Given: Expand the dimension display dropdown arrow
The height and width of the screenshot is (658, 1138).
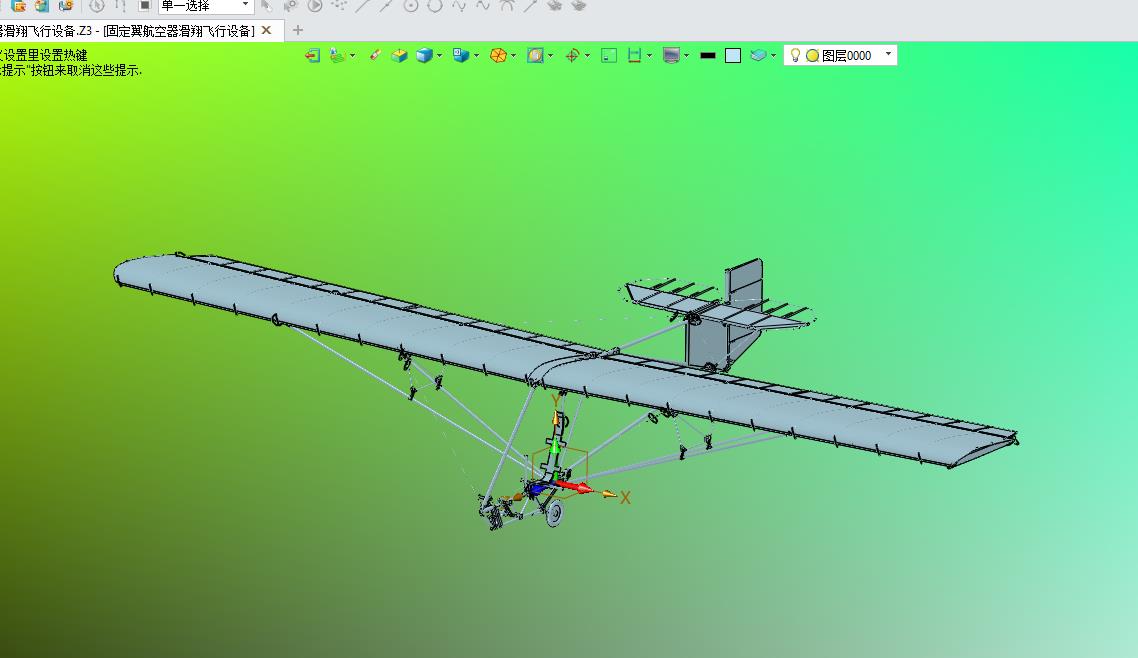Looking at the screenshot, I should tap(650, 56).
